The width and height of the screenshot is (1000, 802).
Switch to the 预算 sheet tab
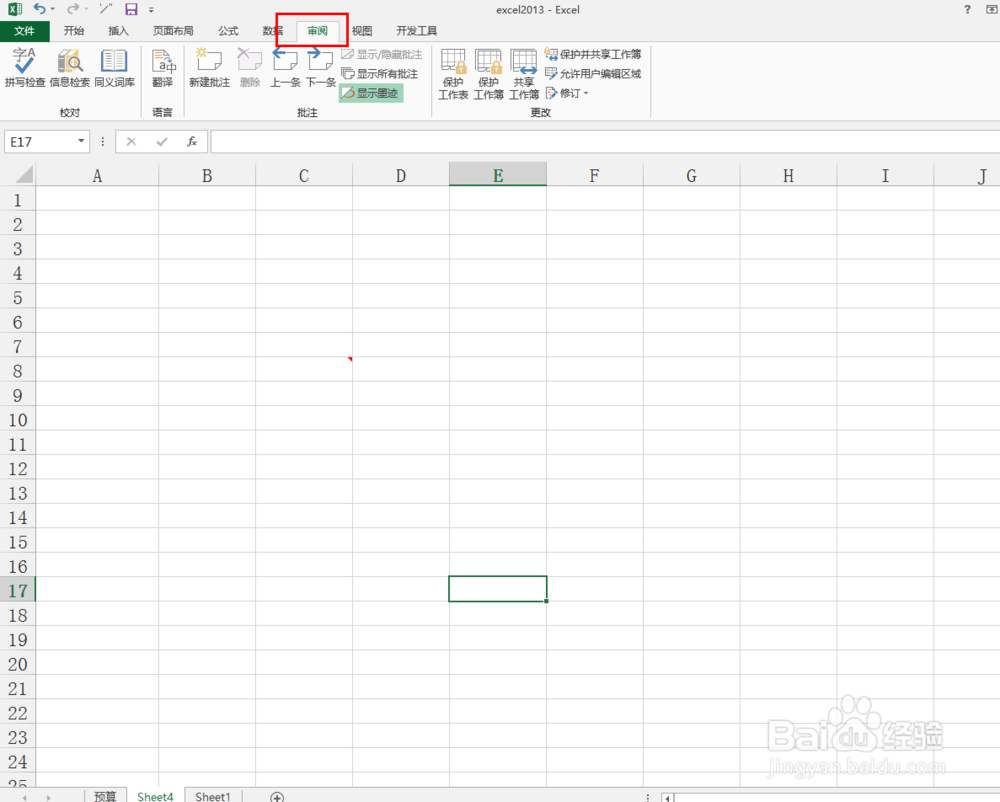(x=105, y=796)
